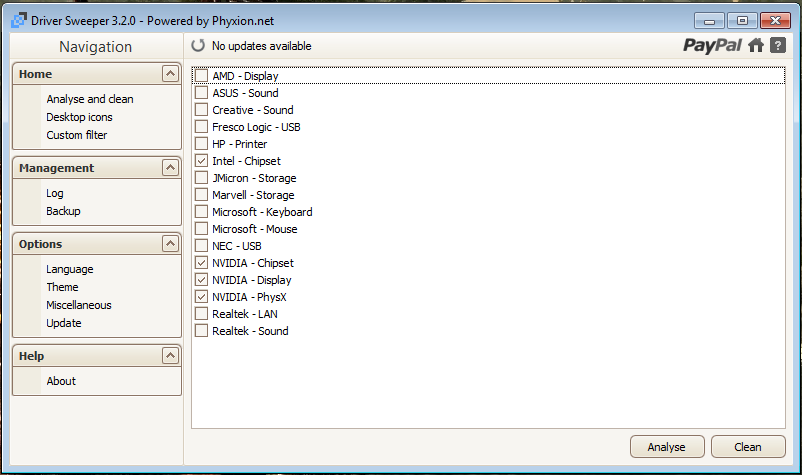The image size is (802, 475).
Task: Open the Custom filter page
Action: [x=76, y=135]
